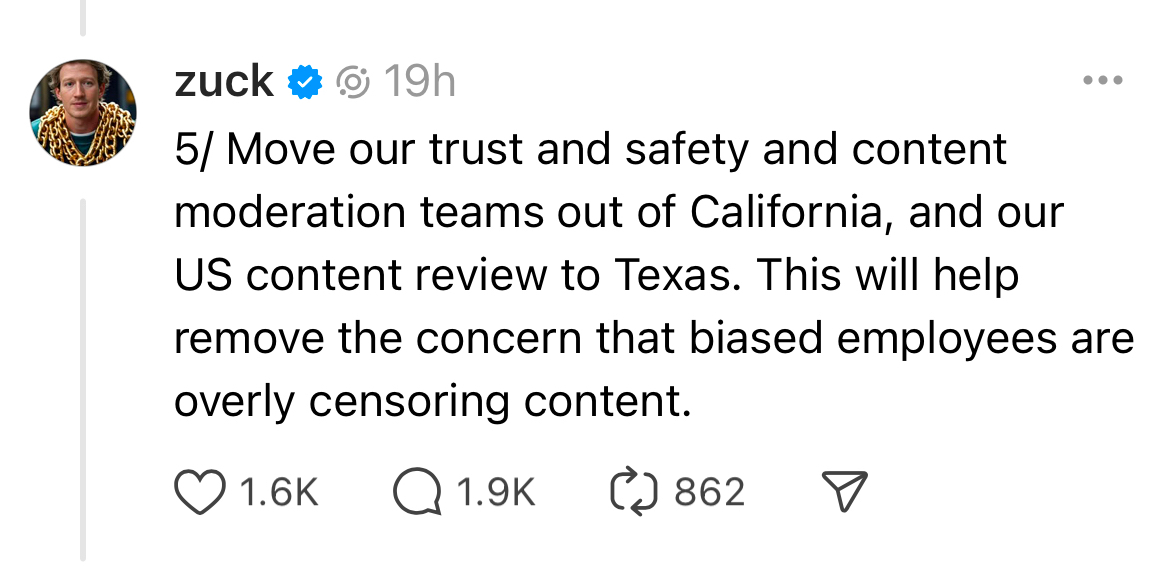Like the post with the heart icon
Viewport: 1172px width, 568px height.
201,491
